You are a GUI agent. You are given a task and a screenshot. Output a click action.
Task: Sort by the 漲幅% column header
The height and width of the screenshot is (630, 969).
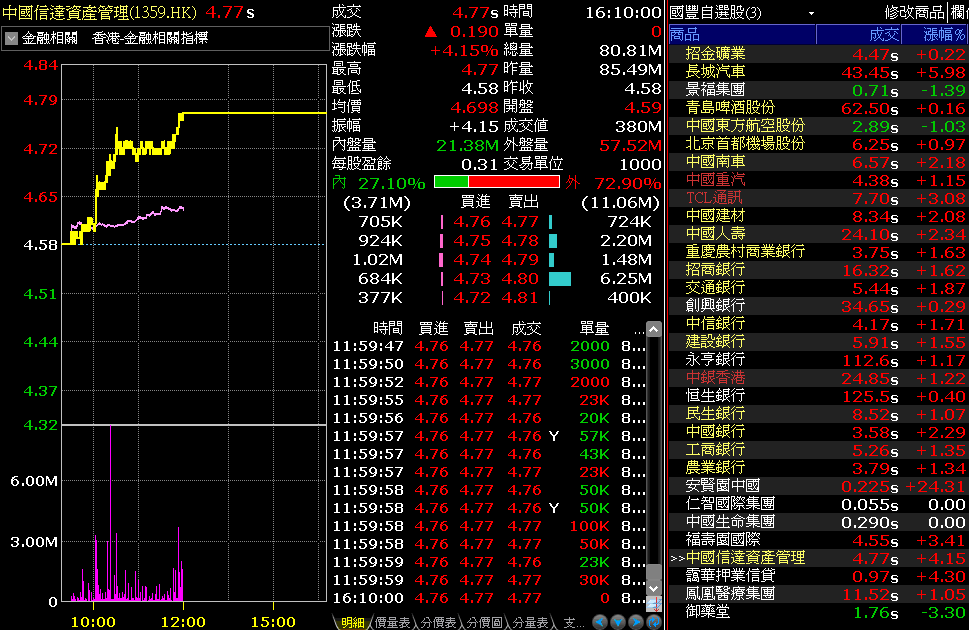point(935,34)
